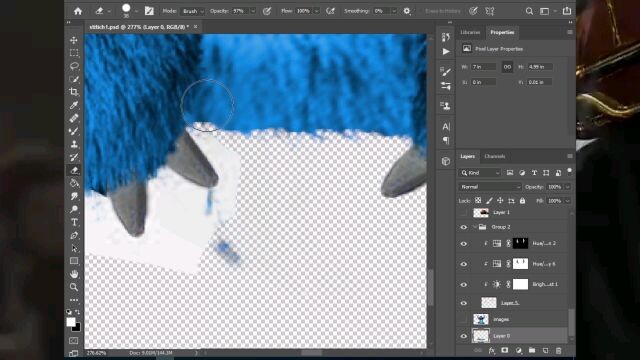Create a new group folder icon

[532, 351]
